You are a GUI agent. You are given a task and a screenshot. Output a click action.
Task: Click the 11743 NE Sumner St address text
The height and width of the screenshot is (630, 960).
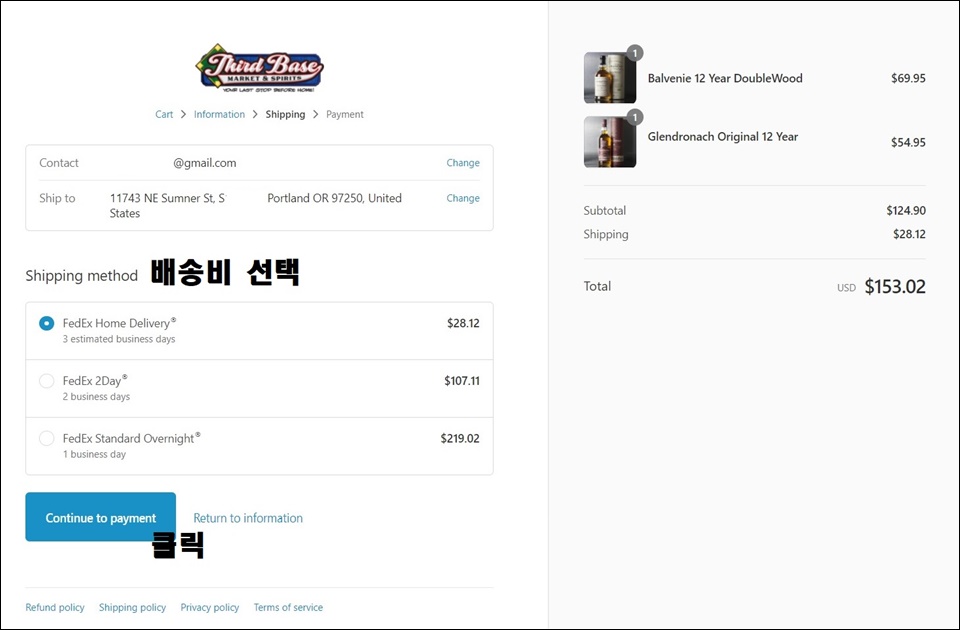[x=167, y=198]
